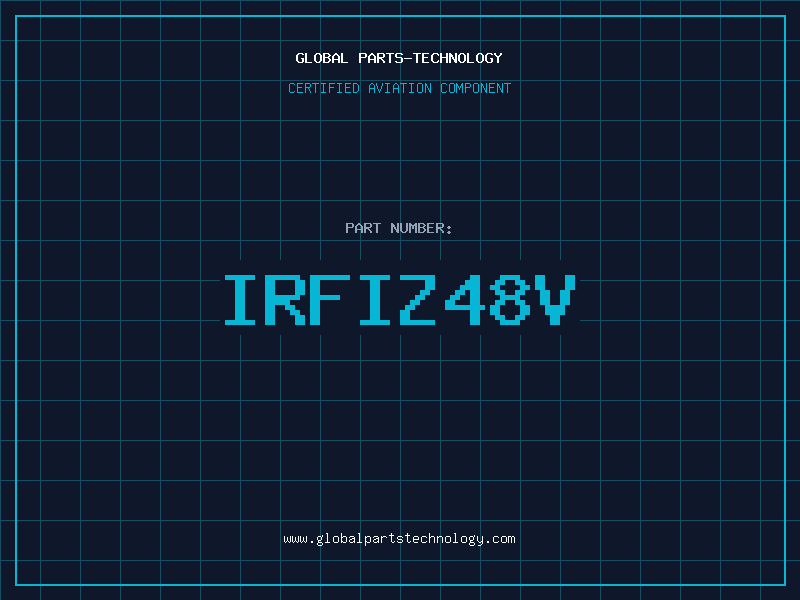The width and height of the screenshot is (800, 600).
Task: Click the www prefix of the URL
Action: 295,539
